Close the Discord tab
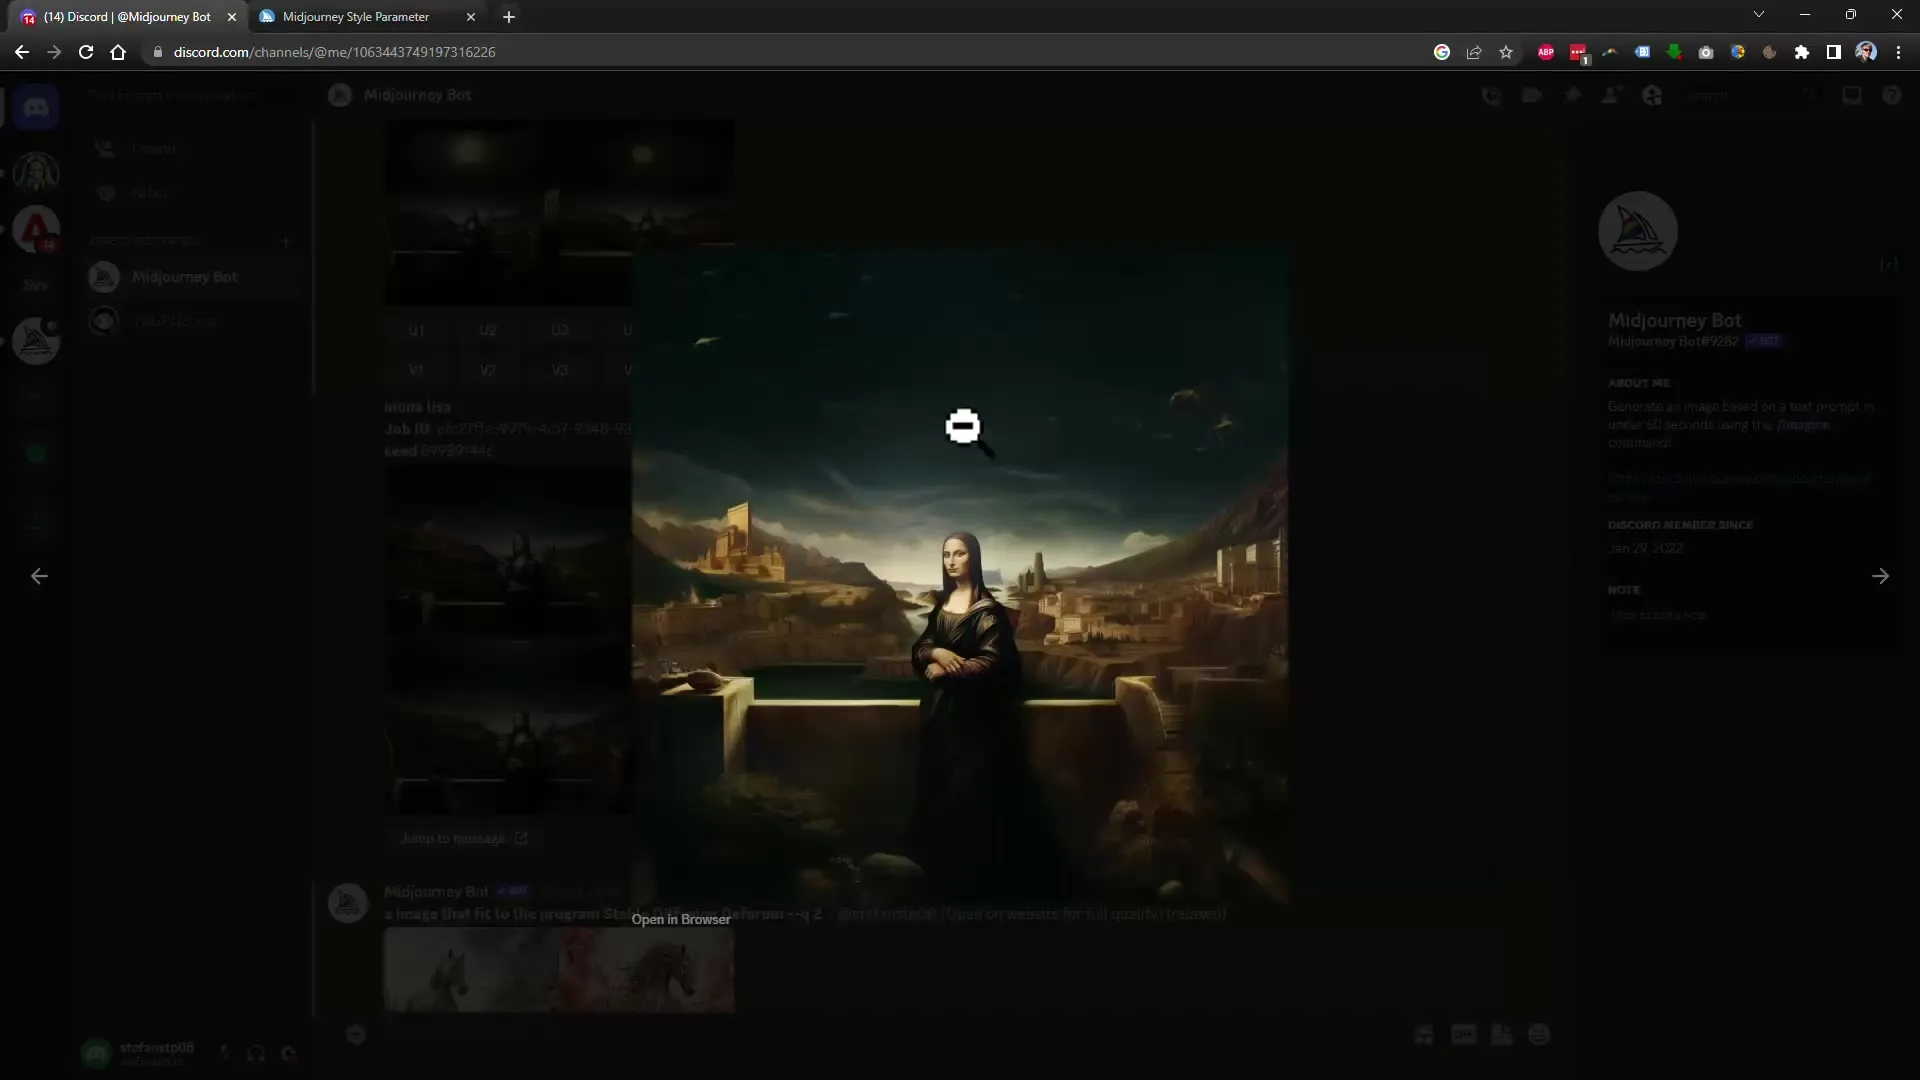This screenshot has height=1080, width=1920. (232, 17)
